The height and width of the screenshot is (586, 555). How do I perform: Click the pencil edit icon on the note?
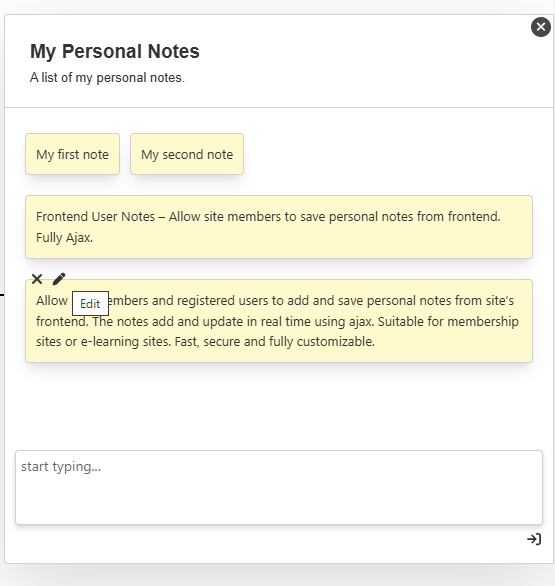pyautogui.click(x=59, y=279)
